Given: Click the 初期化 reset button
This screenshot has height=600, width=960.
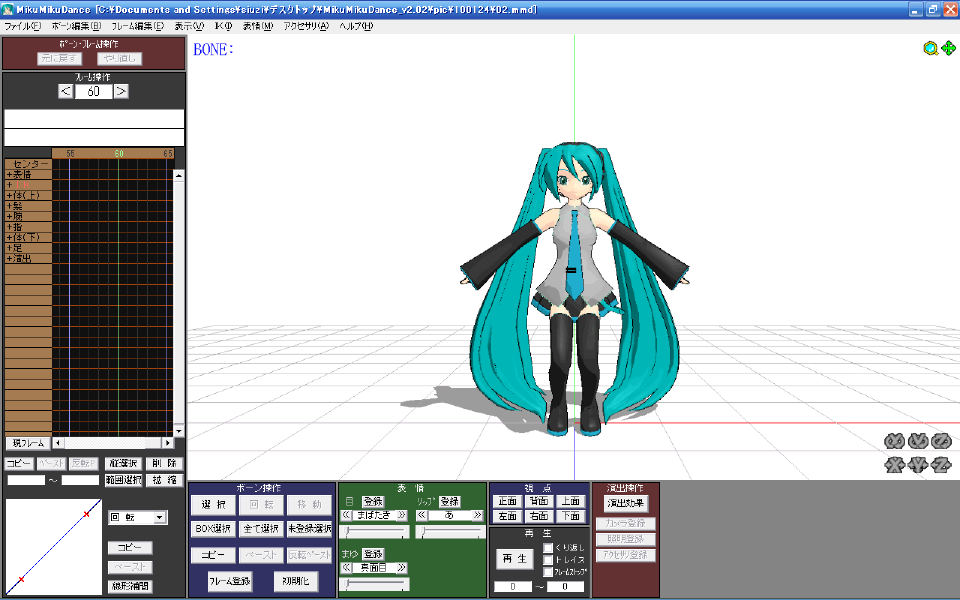Looking at the screenshot, I should [296, 581].
